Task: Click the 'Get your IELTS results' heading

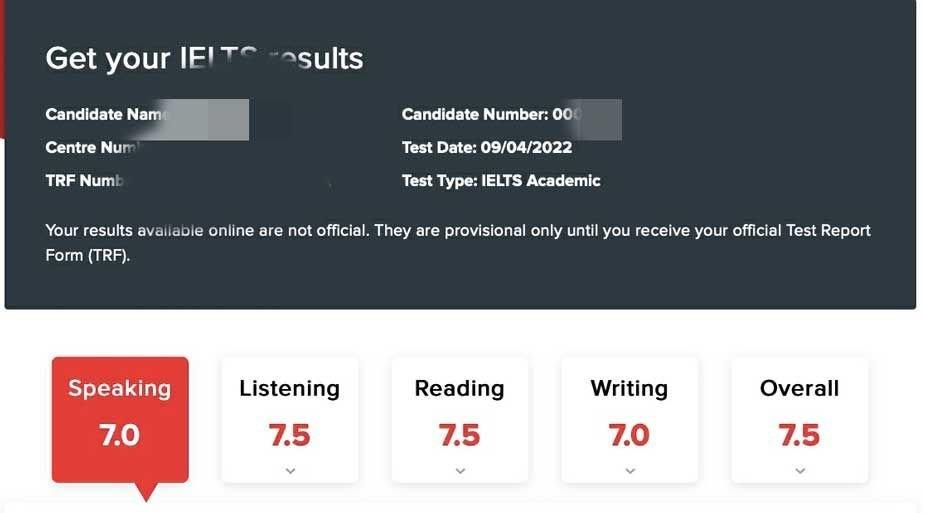Action: 204,58
